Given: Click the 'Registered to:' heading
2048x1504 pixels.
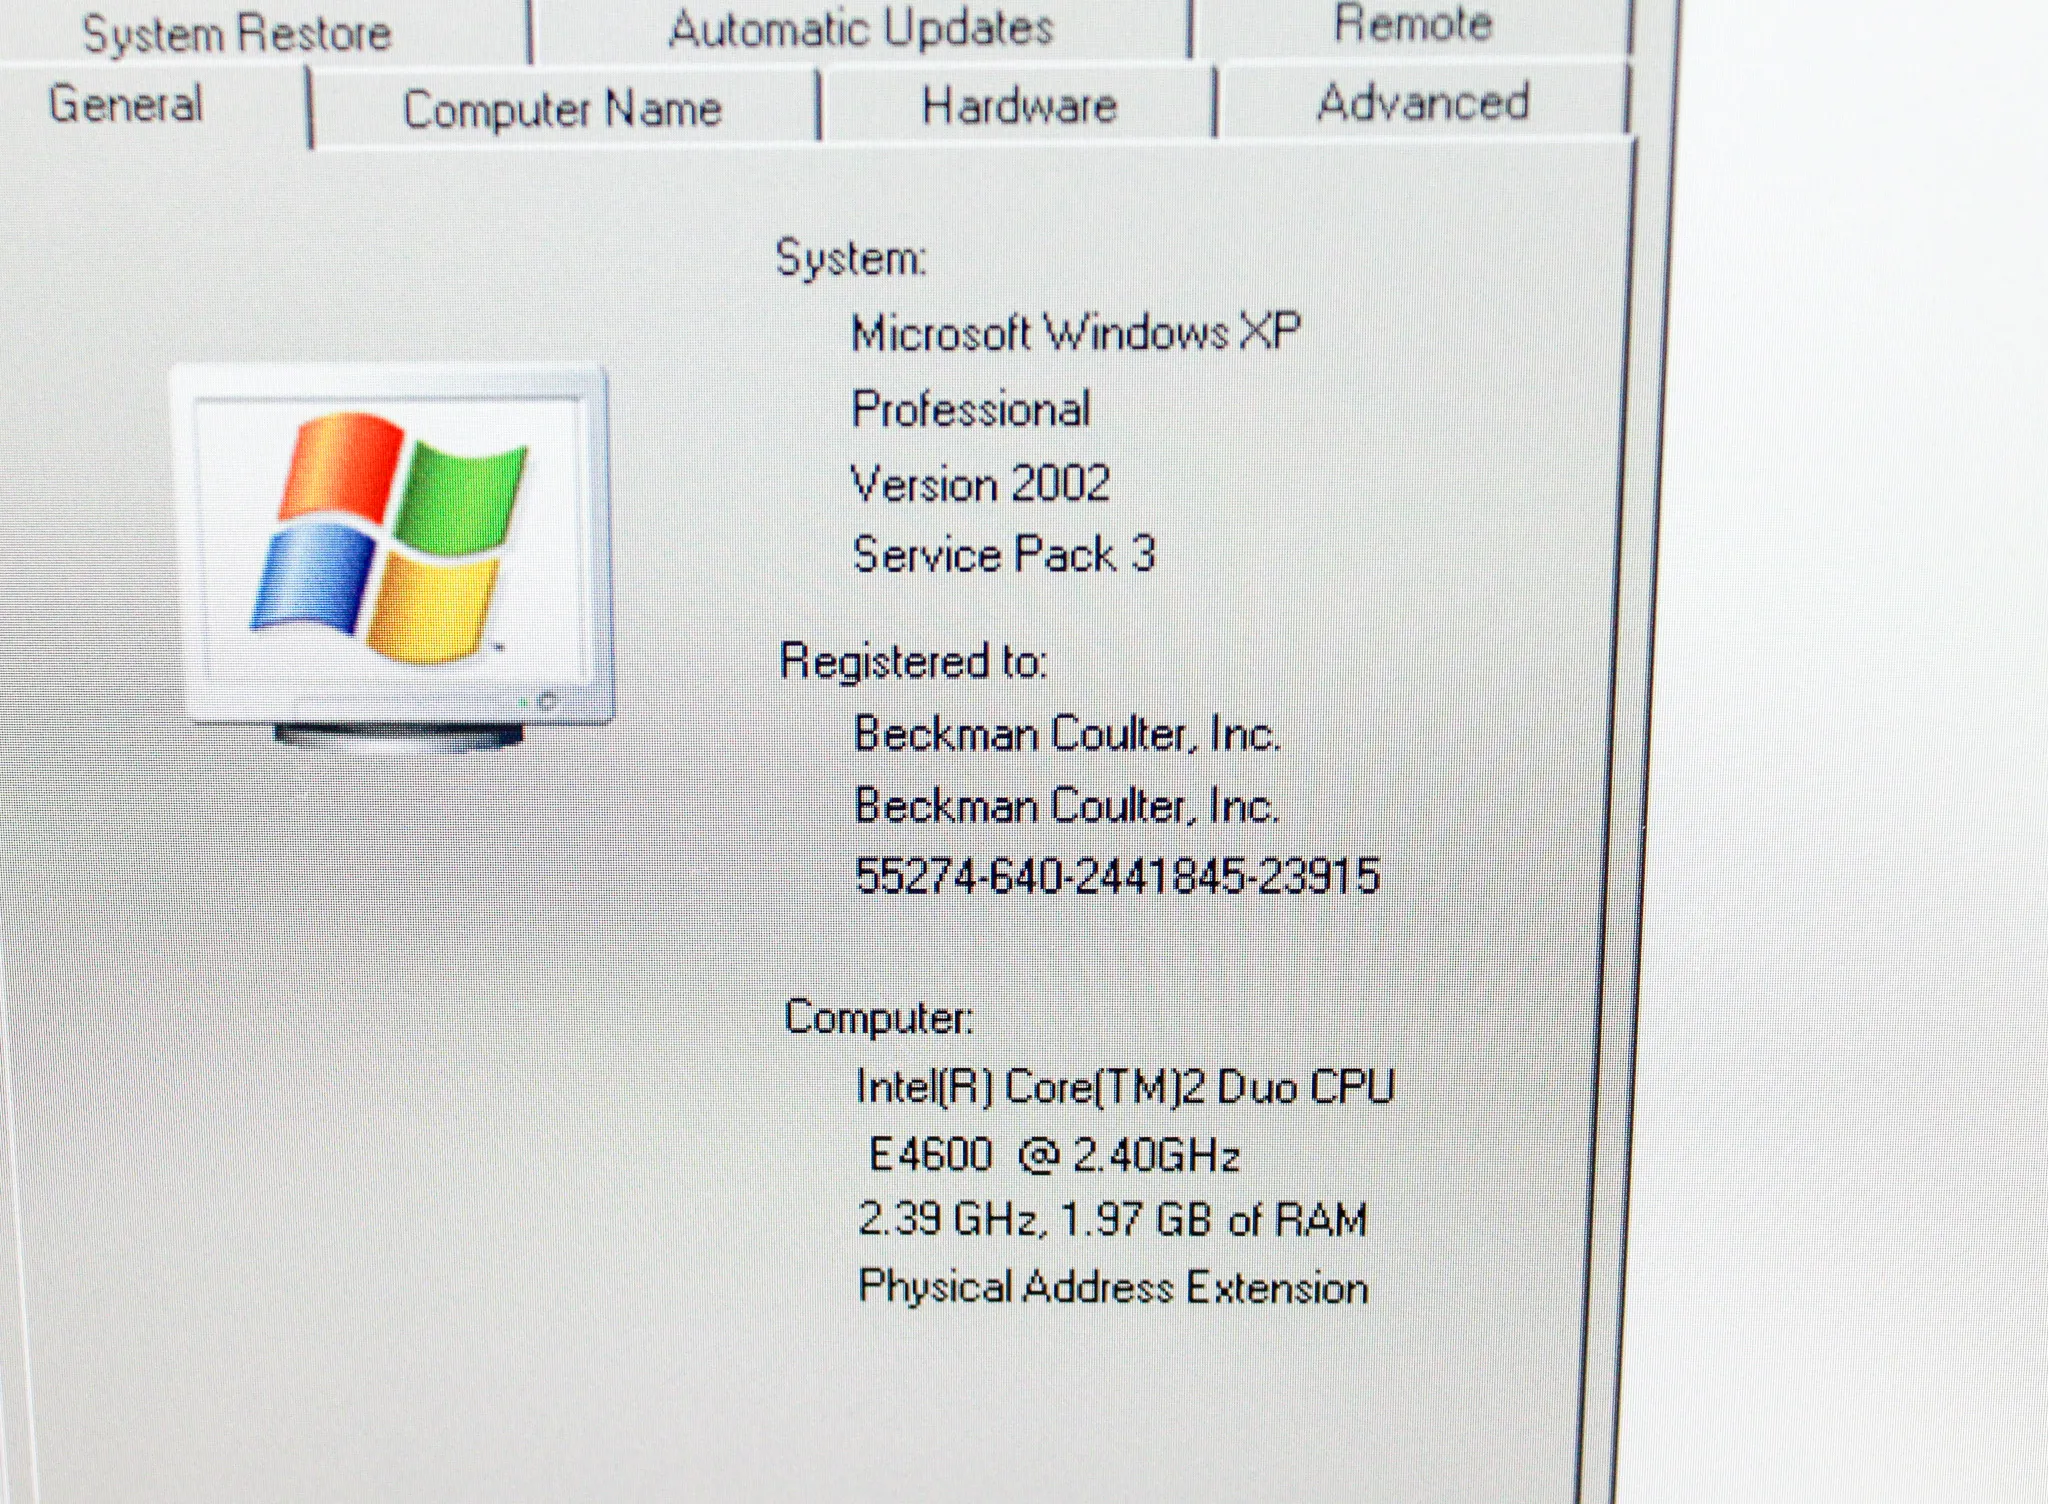Looking at the screenshot, I should click(x=913, y=661).
